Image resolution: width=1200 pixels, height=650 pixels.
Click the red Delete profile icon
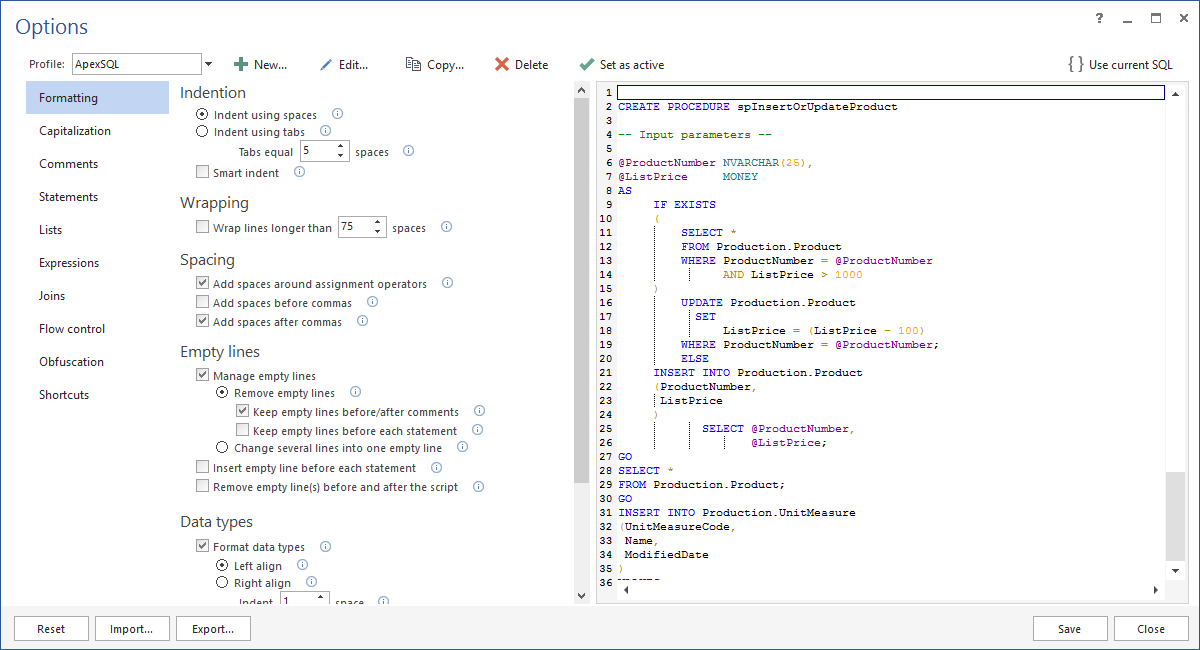tap(502, 65)
